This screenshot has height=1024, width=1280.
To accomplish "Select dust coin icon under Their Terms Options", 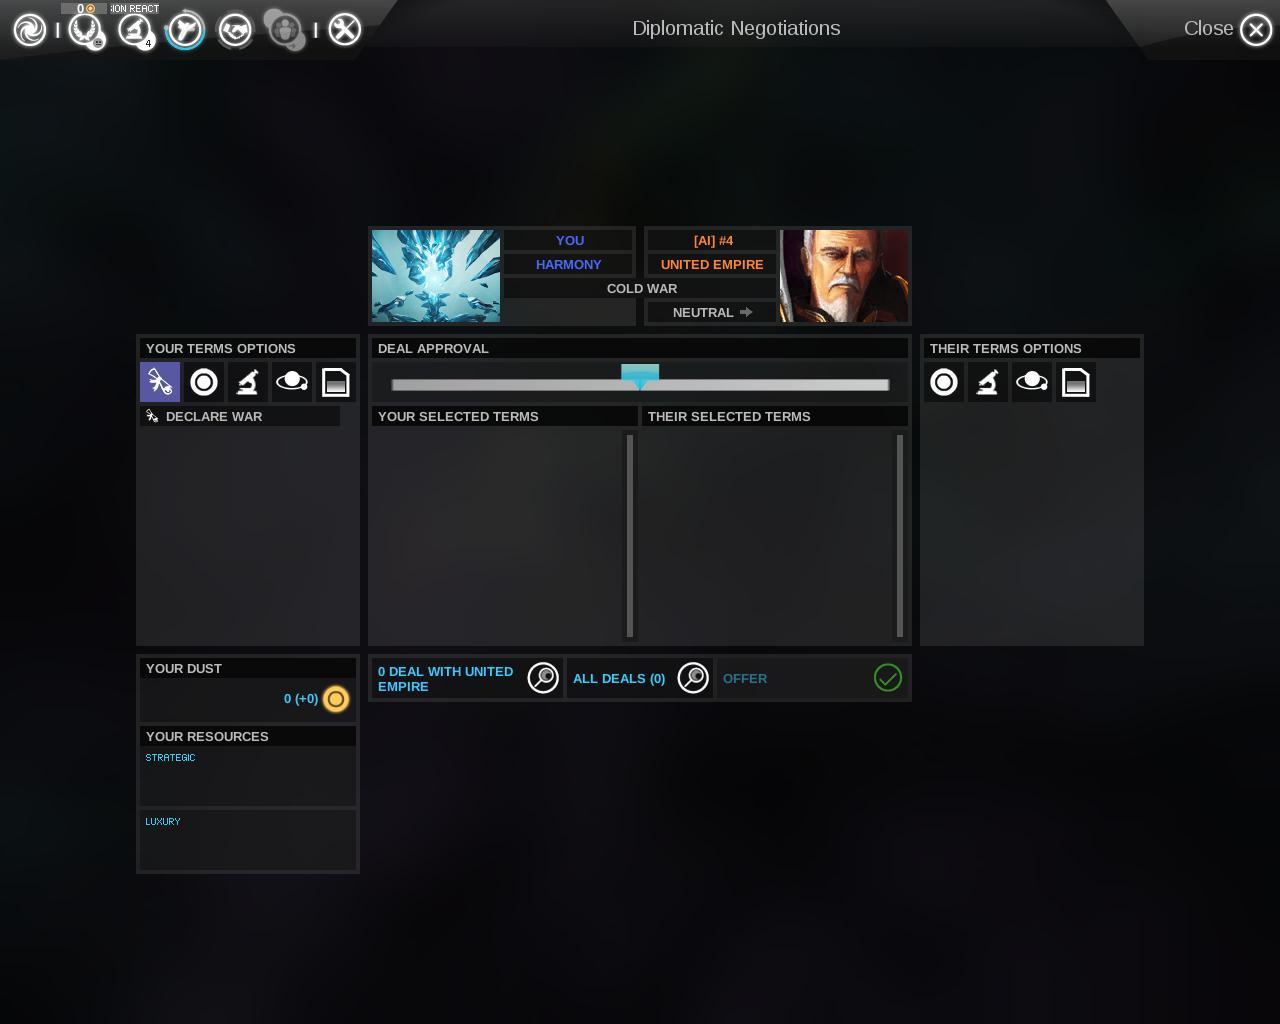I will tap(944, 382).
